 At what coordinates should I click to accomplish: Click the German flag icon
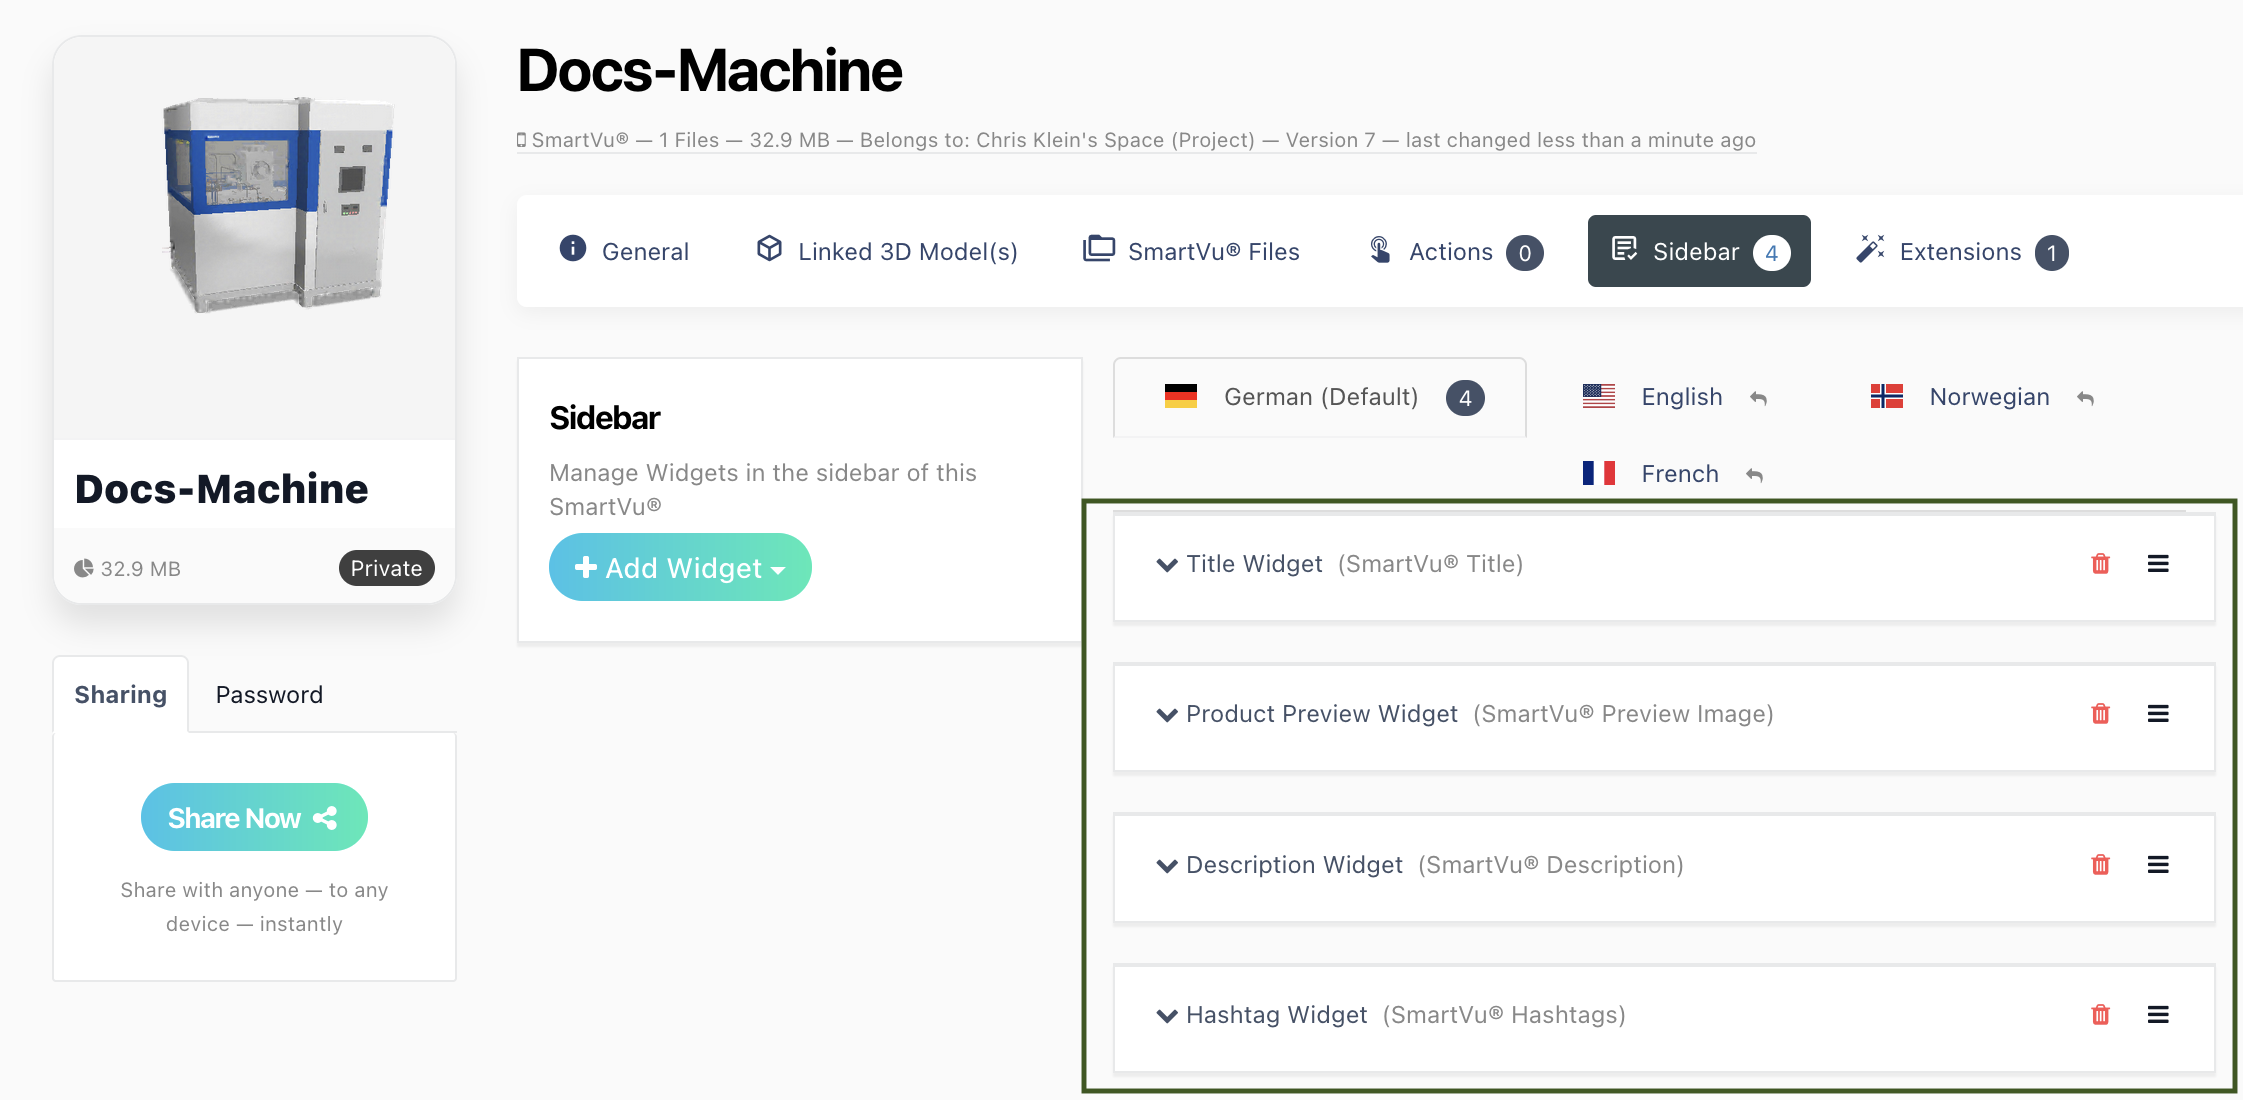pyautogui.click(x=1181, y=396)
